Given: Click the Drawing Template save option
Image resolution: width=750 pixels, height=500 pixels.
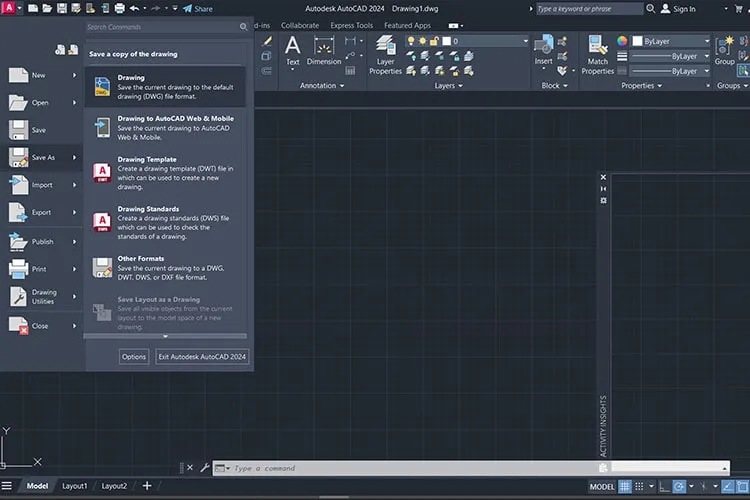Looking at the screenshot, I should pyautogui.click(x=165, y=173).
